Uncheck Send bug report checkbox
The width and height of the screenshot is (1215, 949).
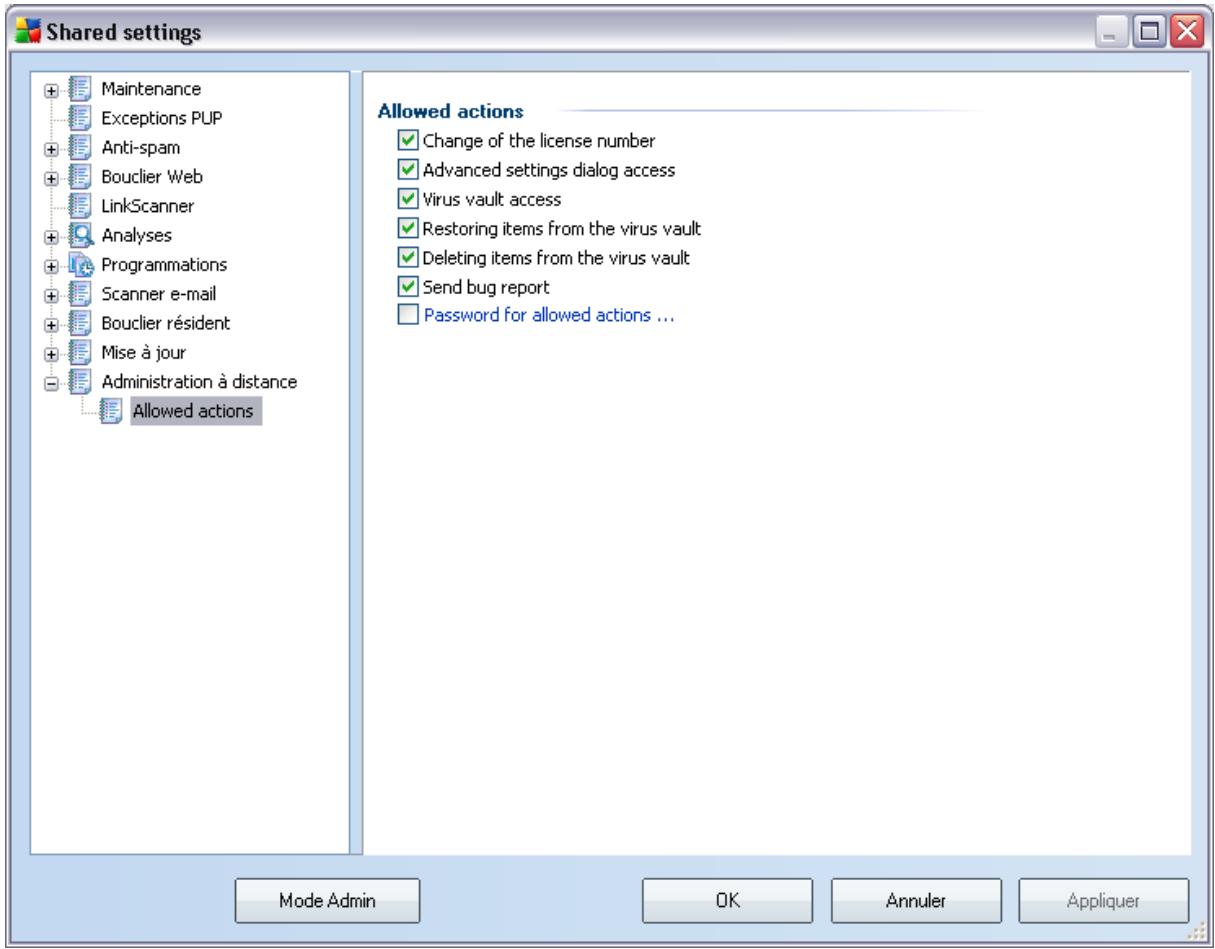[406, 288]
